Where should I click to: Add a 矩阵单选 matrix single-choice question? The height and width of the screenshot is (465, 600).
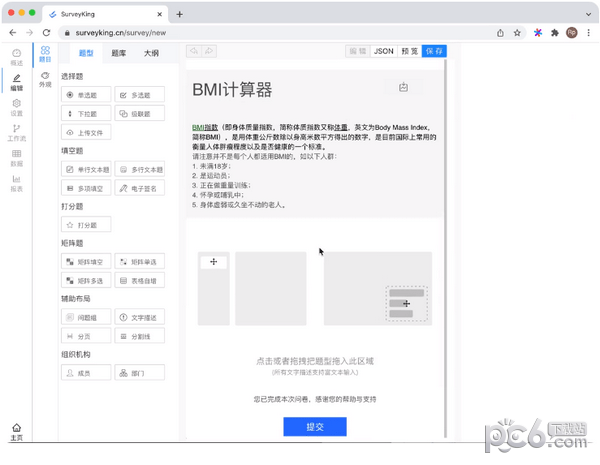pos(140,261)
